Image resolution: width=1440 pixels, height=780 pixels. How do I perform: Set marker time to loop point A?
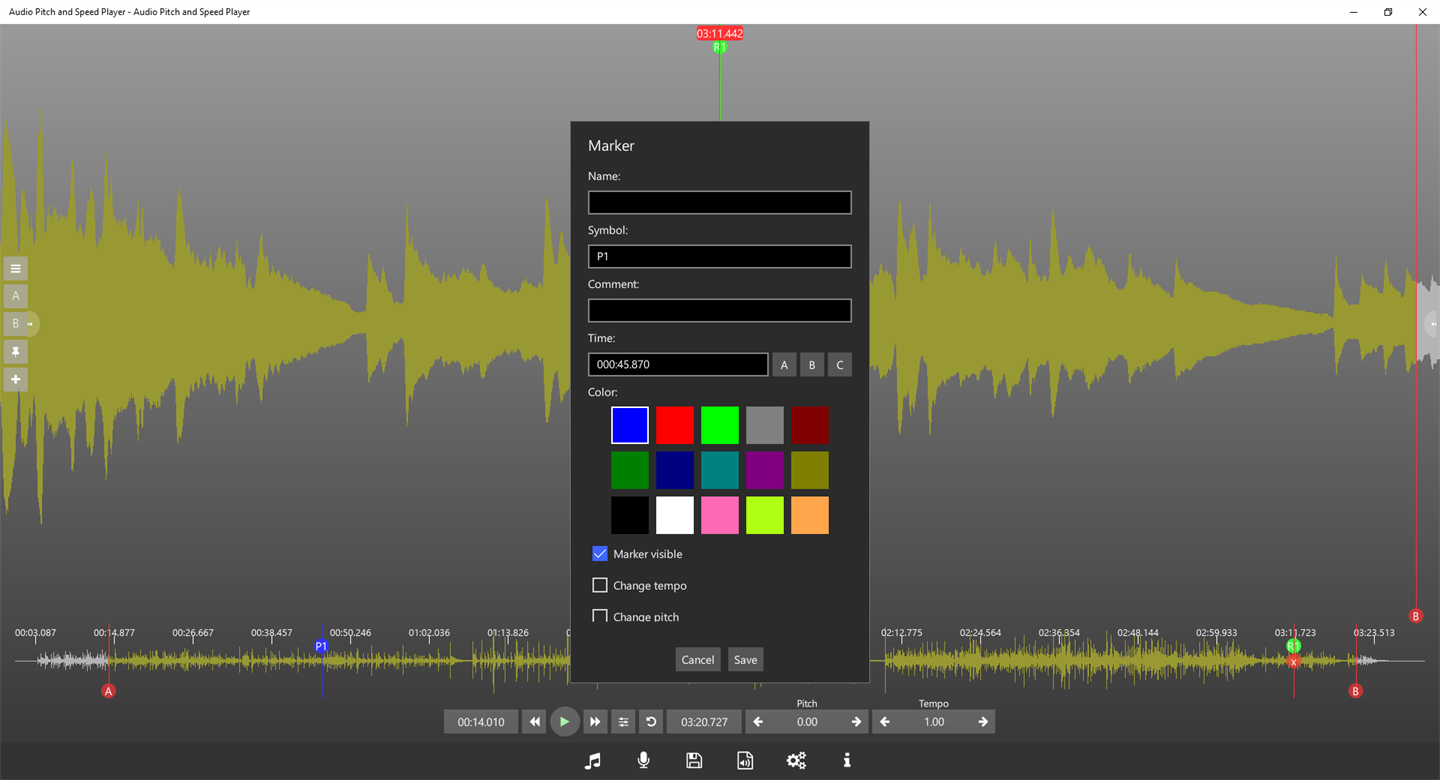(x=784, y=365)
